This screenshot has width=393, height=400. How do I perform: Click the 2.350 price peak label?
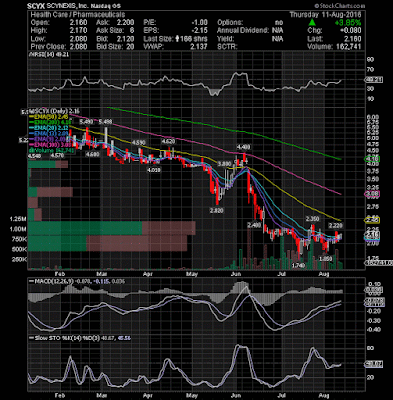pos(313,219)
